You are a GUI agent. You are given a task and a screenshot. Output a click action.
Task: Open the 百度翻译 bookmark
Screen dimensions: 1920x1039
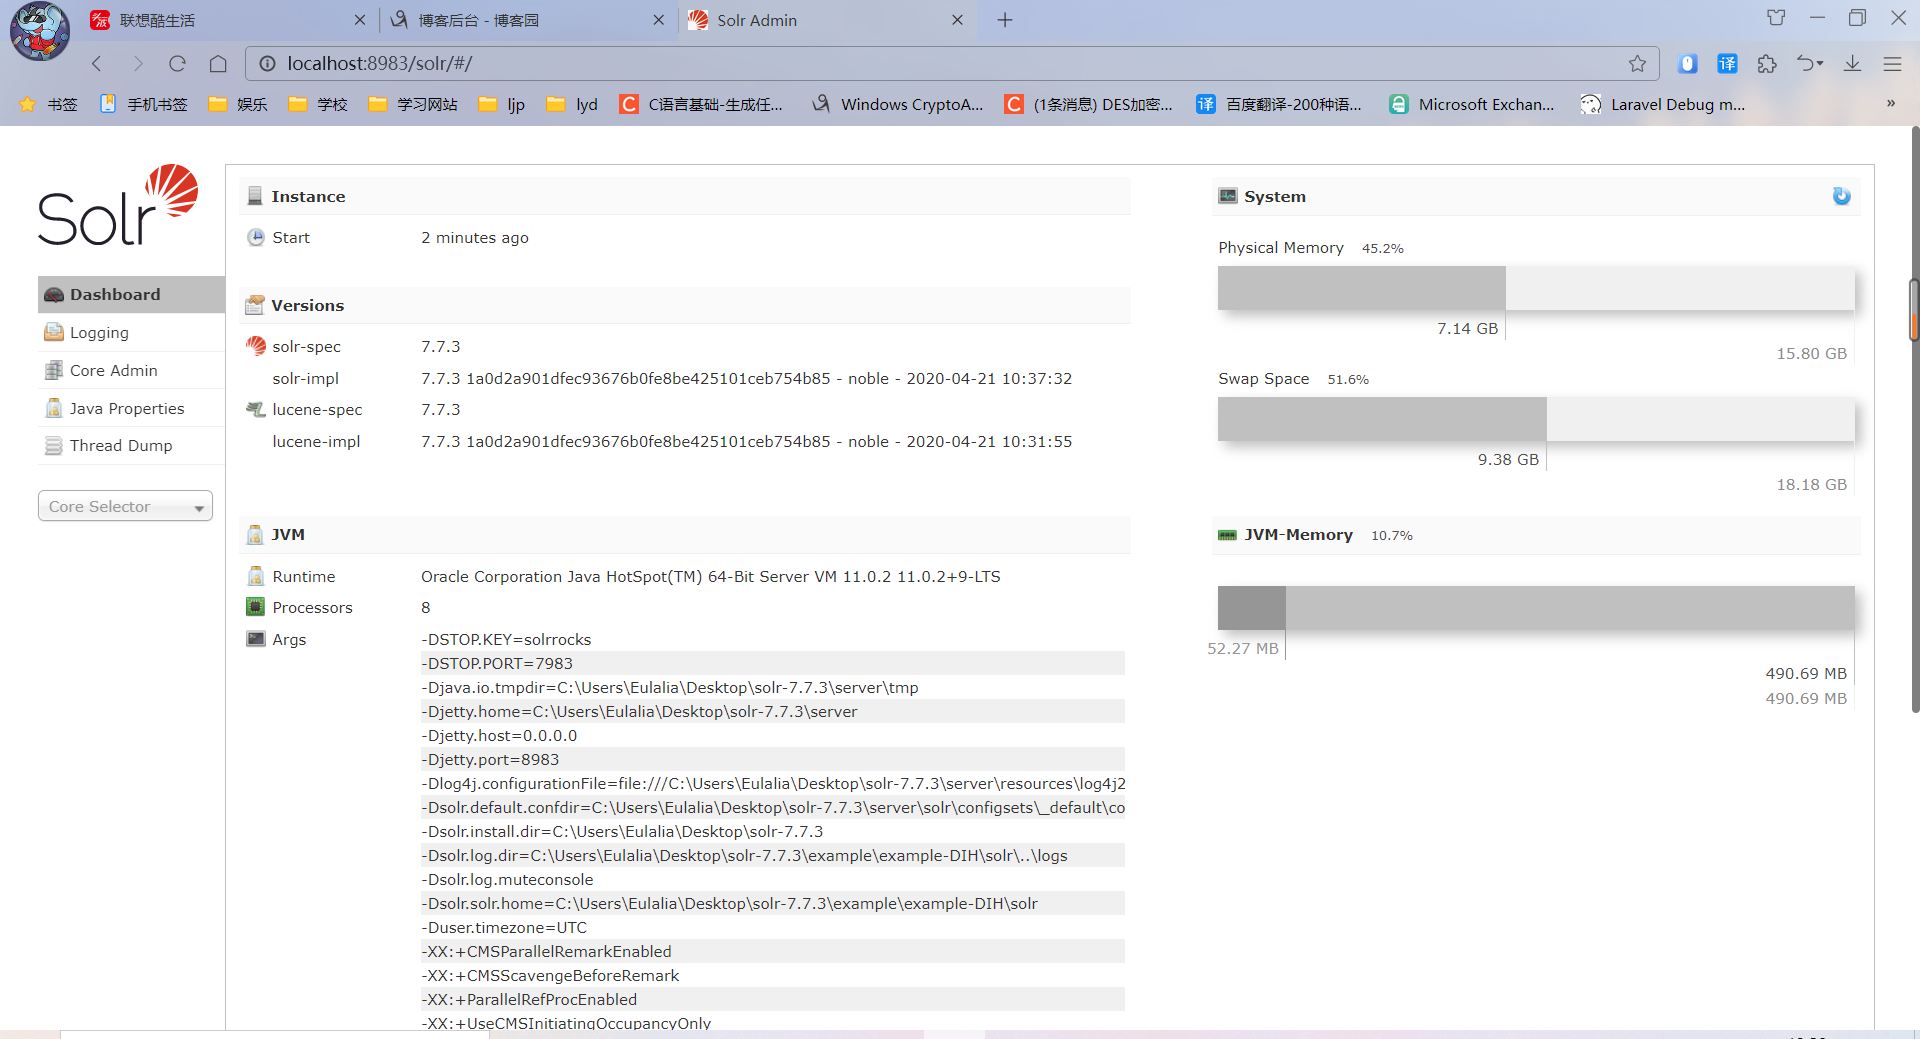click(1279, 104)
